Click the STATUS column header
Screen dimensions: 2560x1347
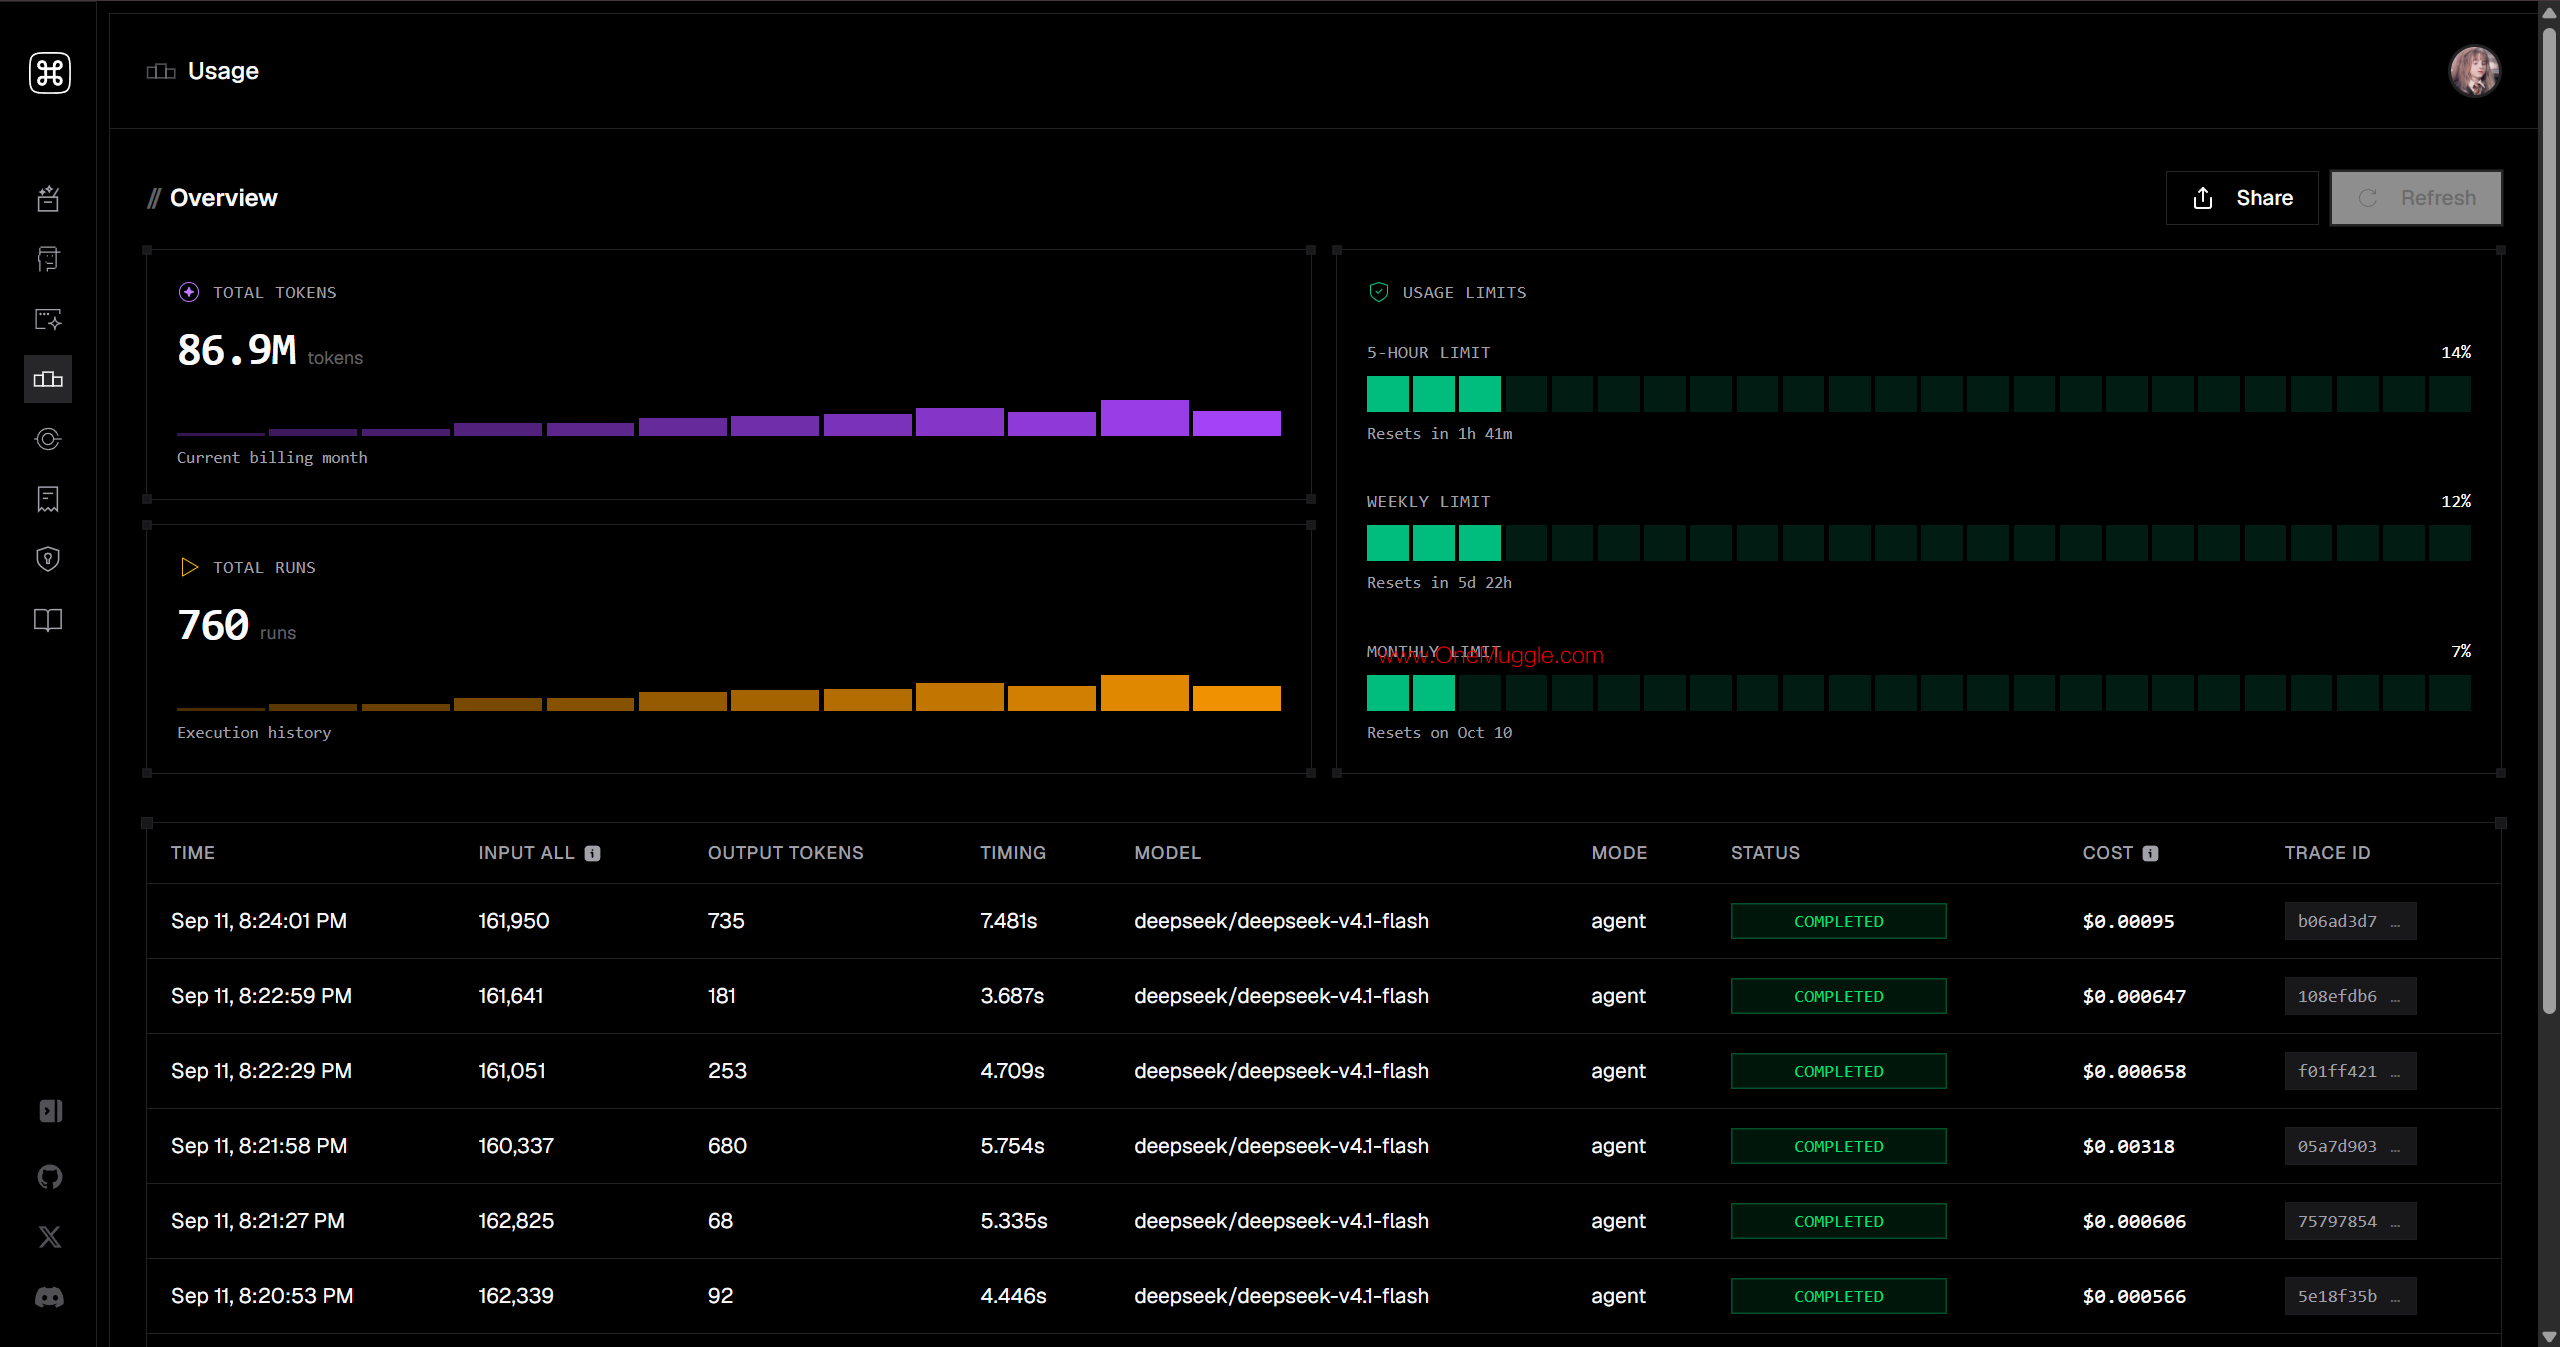point(1766,853)
